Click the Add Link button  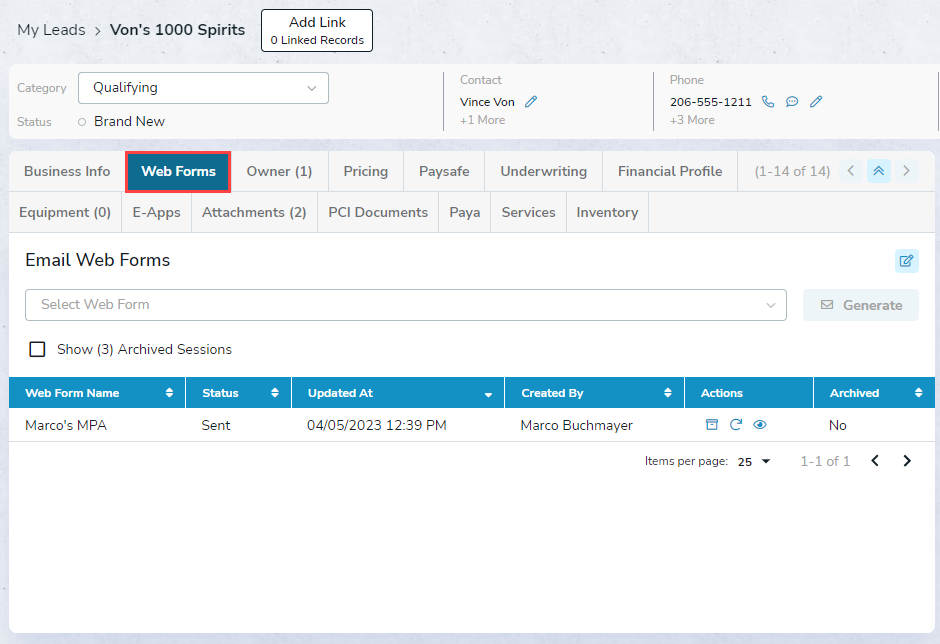tap(317, 31)
